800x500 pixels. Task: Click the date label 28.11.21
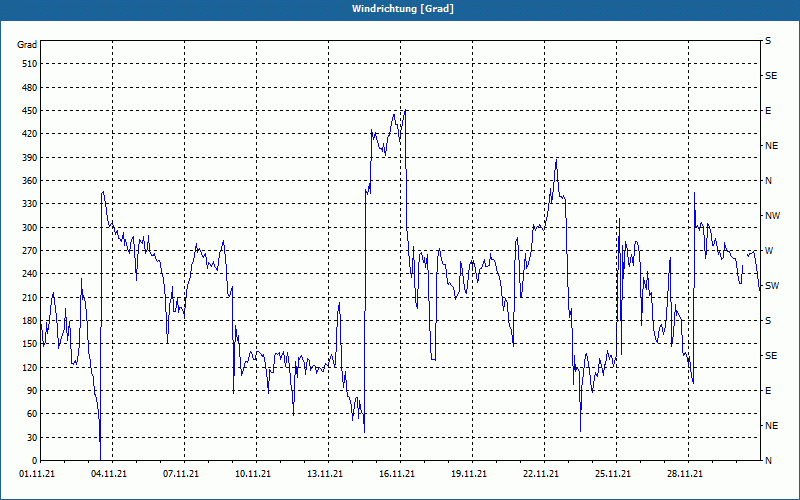click(685, 474)
